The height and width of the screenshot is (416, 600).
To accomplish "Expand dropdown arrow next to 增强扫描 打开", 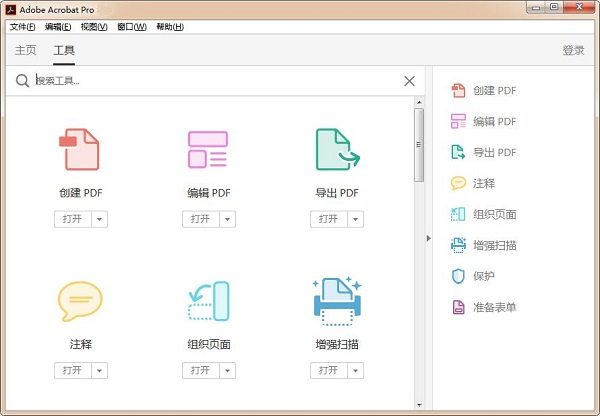I will pos(357,371).
